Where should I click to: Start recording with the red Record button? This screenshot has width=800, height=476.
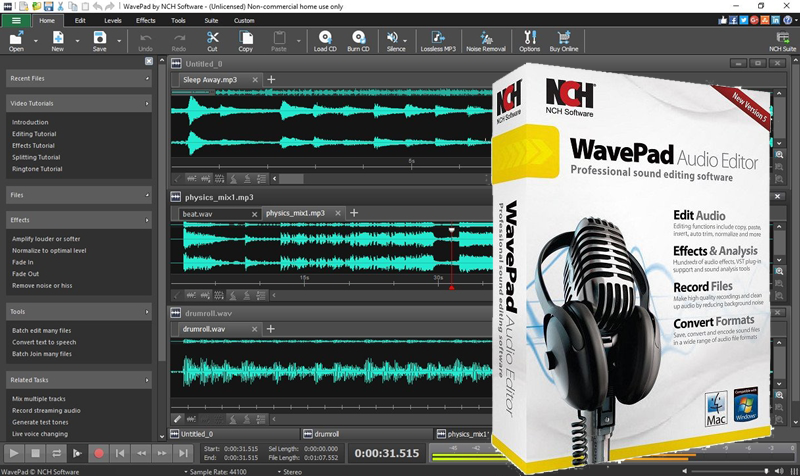[x=99, y=453]
